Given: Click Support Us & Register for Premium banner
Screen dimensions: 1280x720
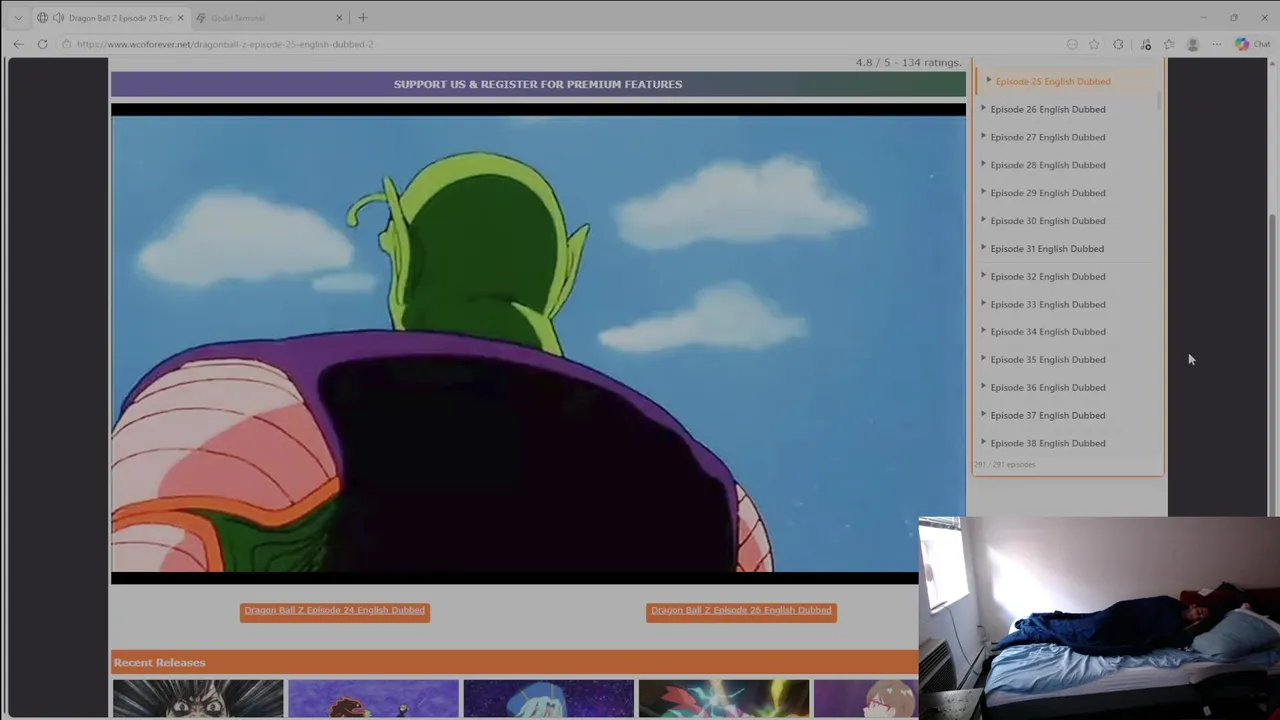Looking at the screenshot, I should coord(538,84).
